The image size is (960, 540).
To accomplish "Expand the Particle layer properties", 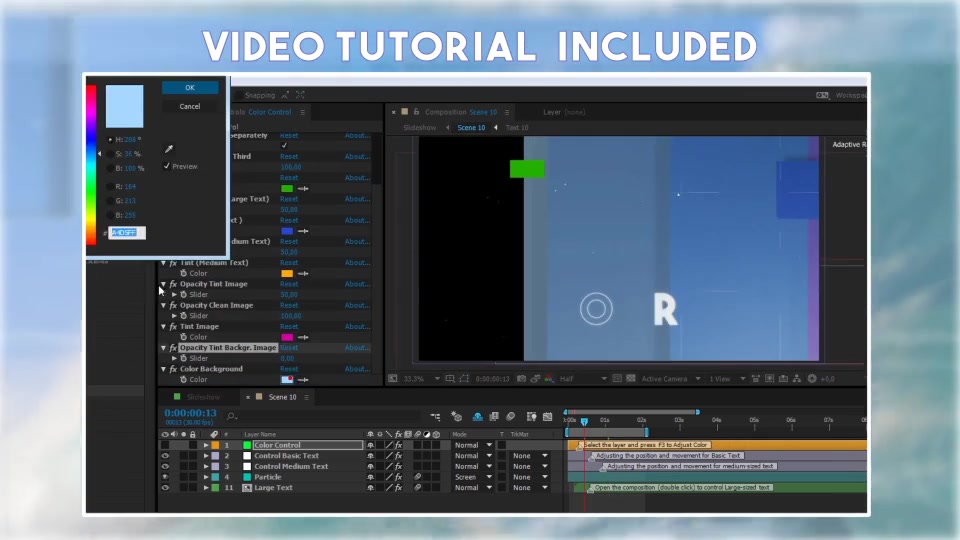I will click(x=206, y=477).
